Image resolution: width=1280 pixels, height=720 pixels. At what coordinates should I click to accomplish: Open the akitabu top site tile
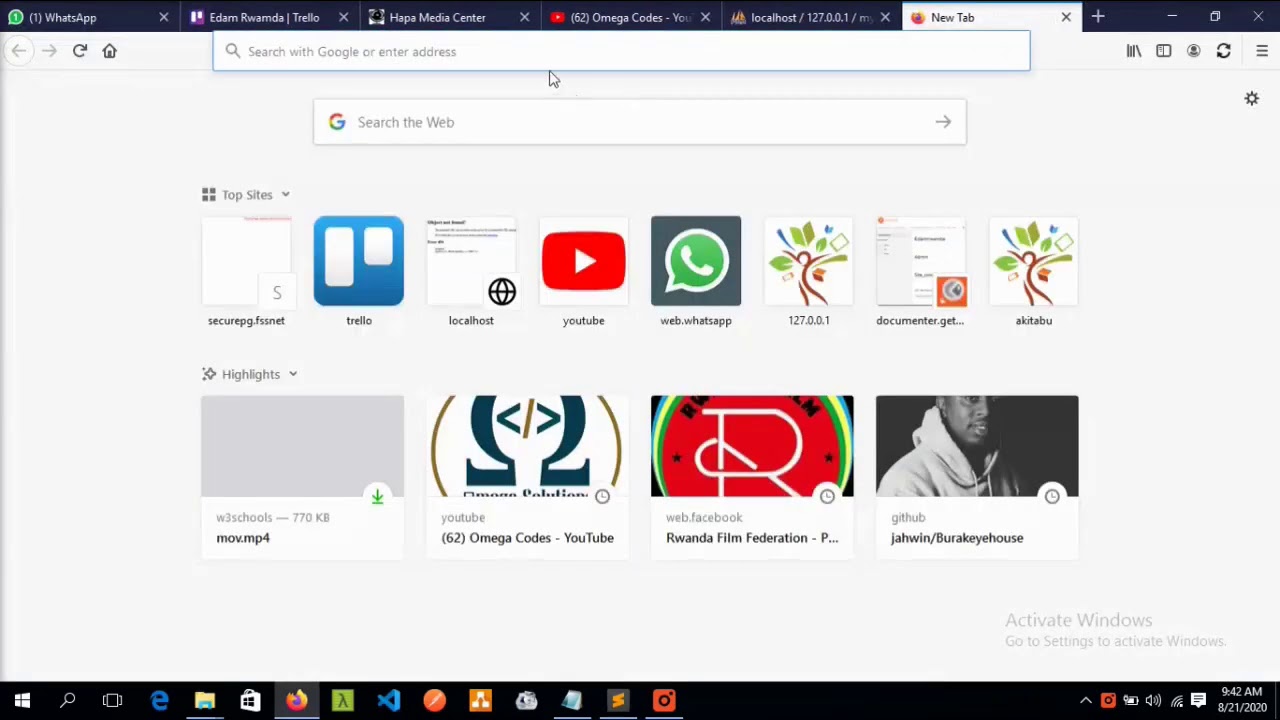point(1034,272)
